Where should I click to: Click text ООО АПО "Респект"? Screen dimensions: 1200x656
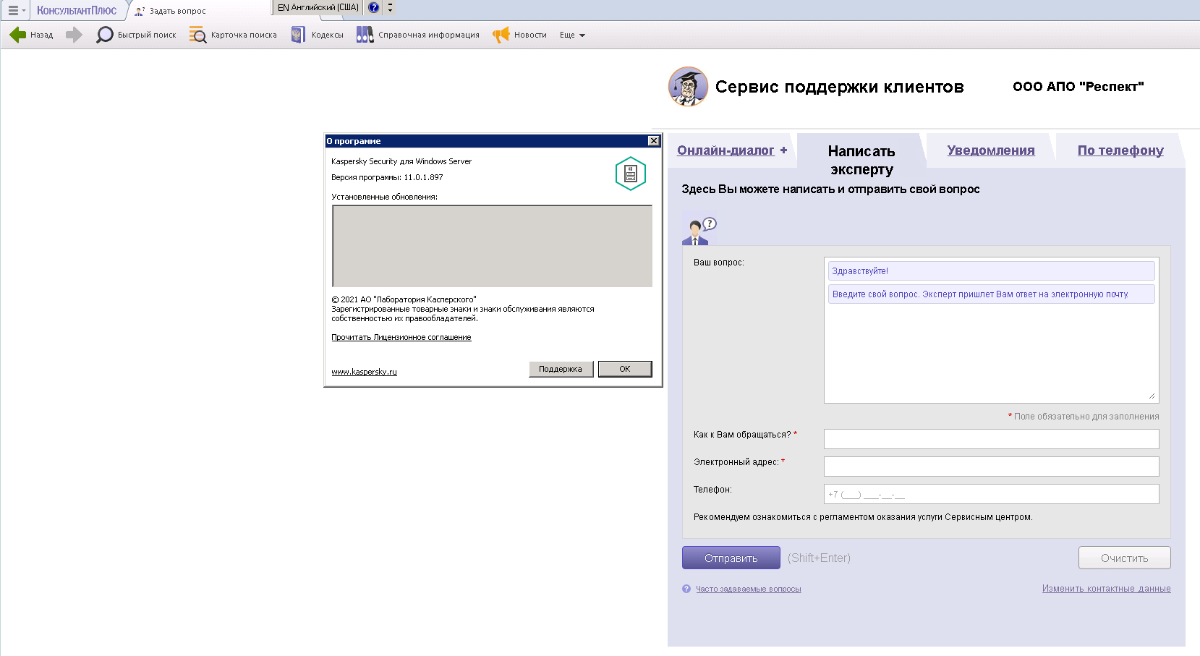coord(1078,87)
